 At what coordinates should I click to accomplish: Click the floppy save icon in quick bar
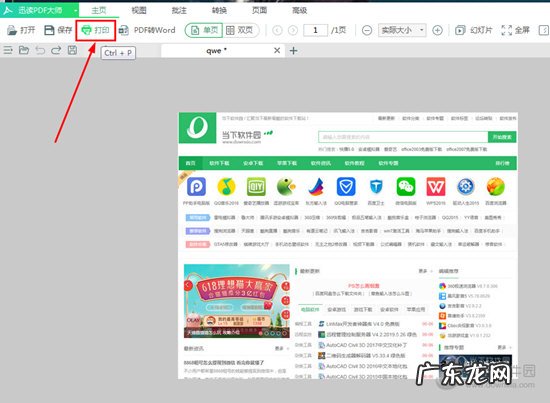pos(72,51)
